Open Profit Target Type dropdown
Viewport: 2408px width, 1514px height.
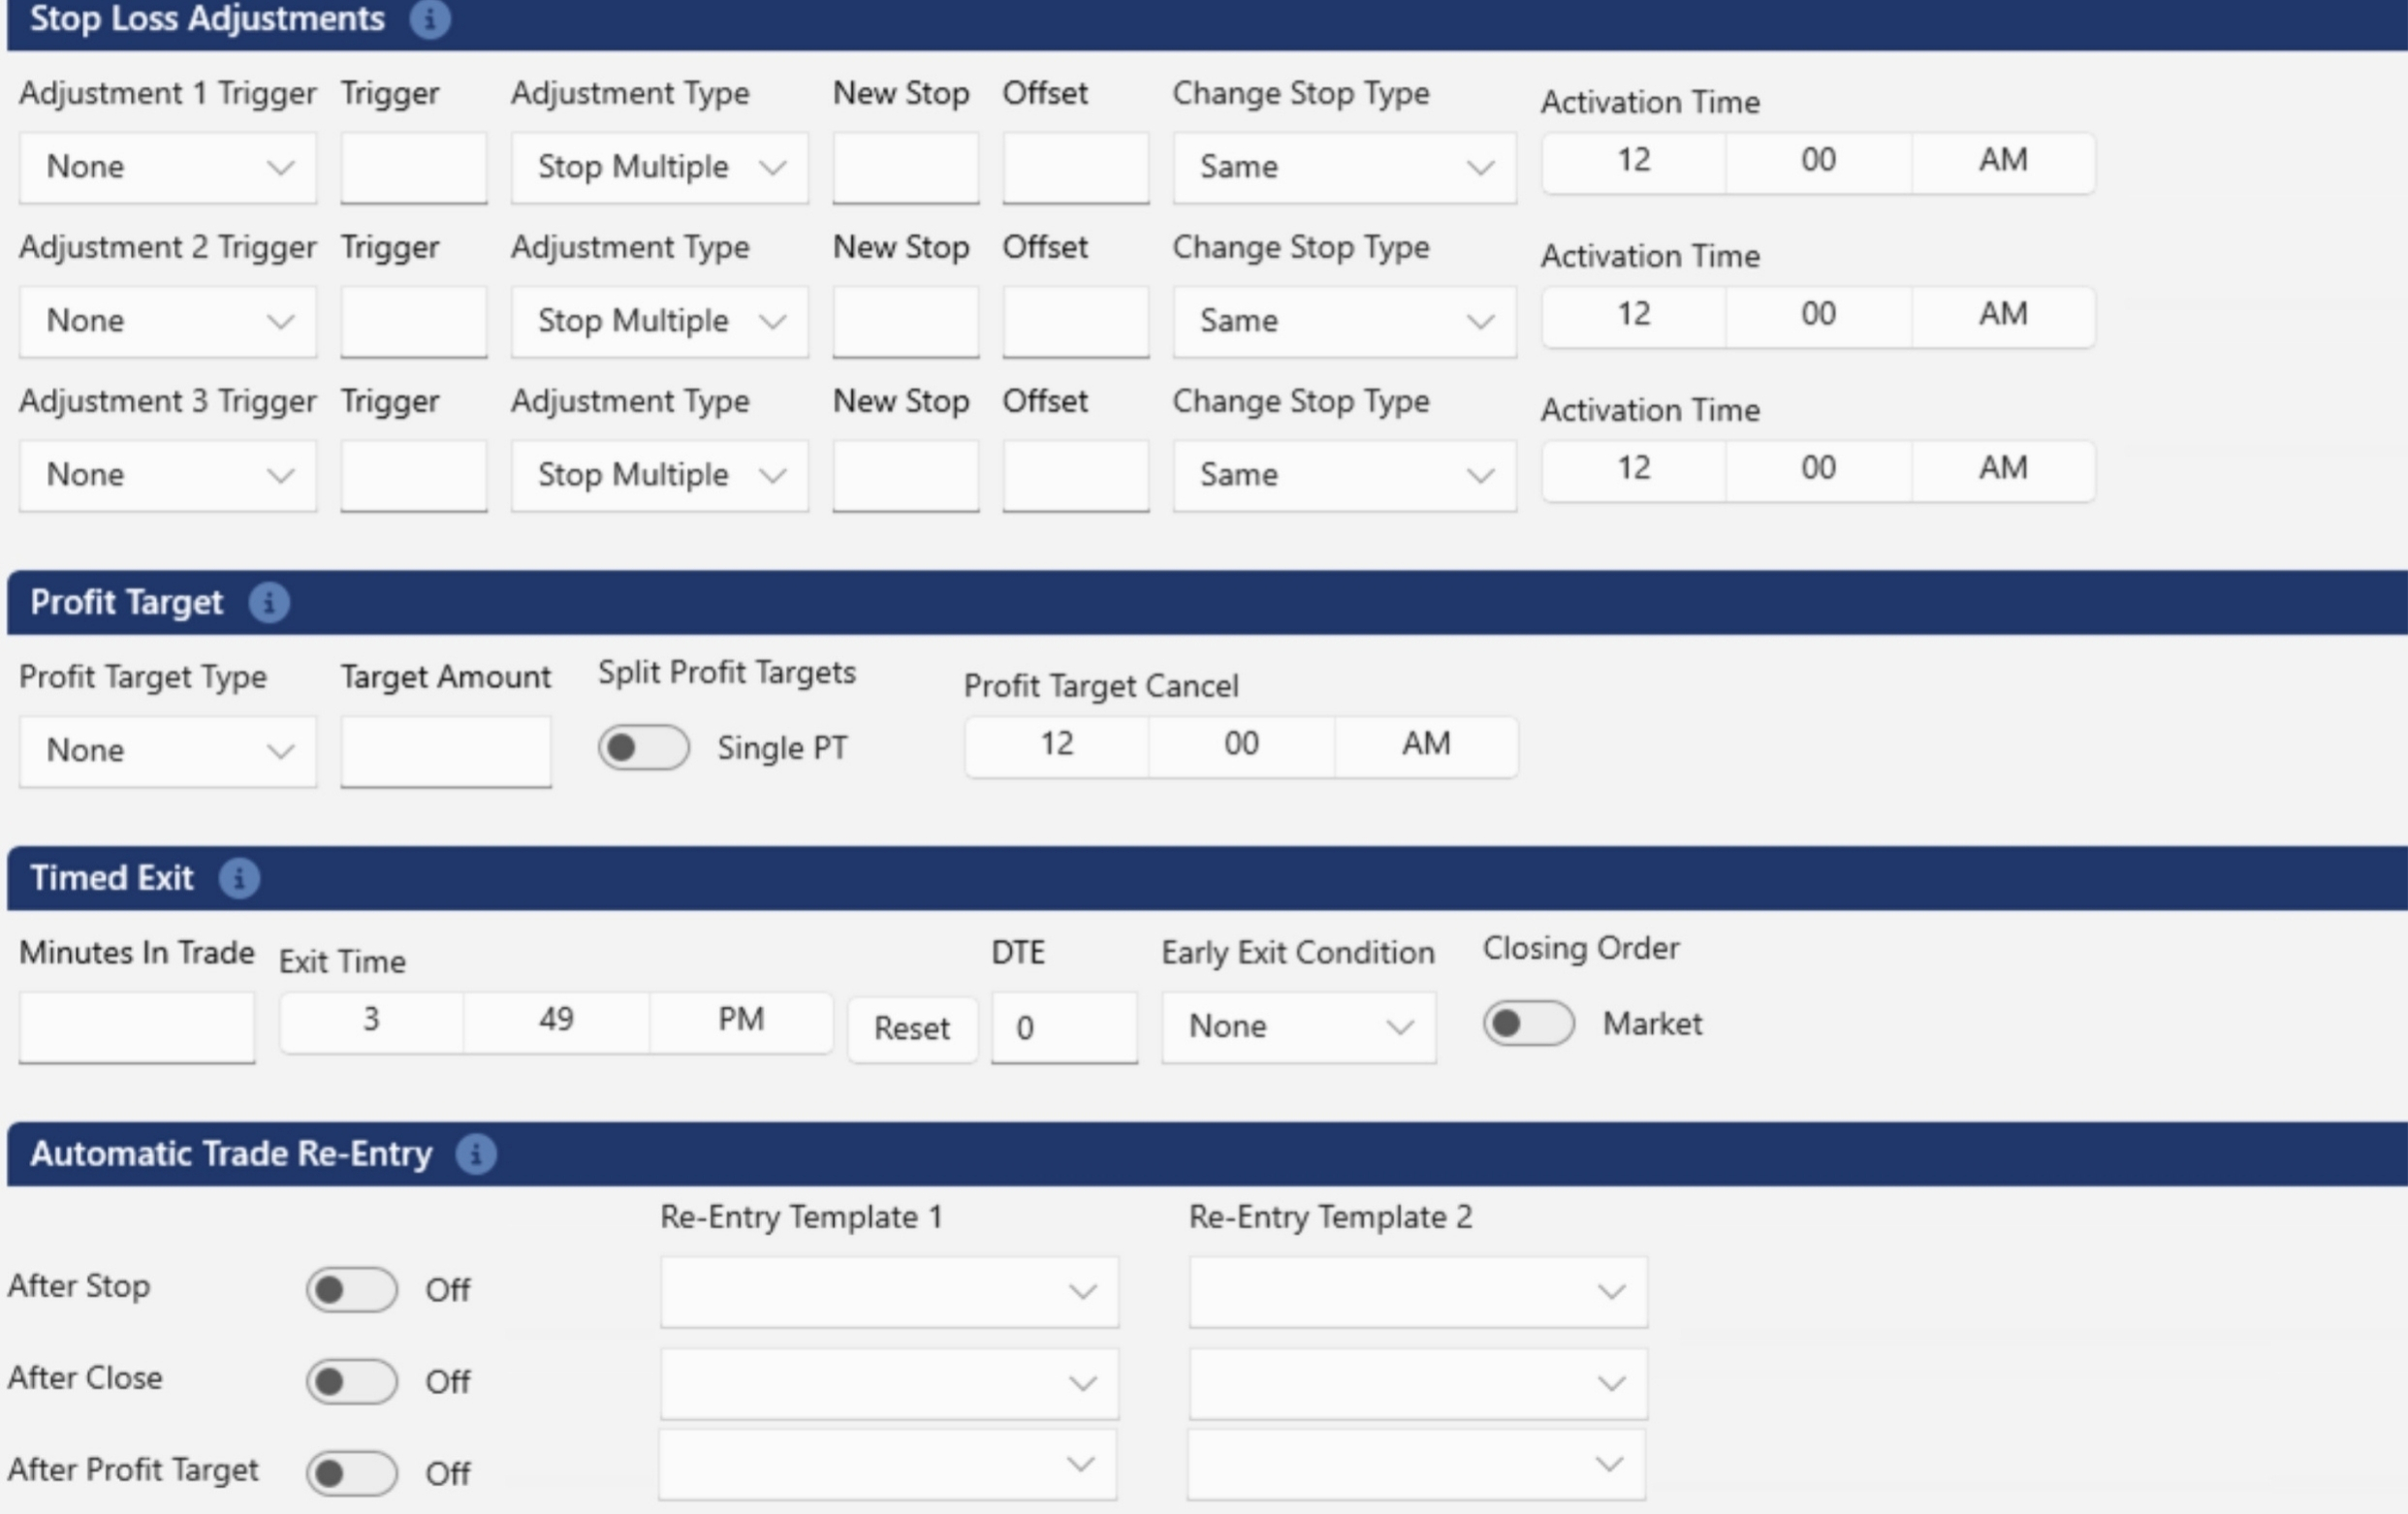(168, 751)
